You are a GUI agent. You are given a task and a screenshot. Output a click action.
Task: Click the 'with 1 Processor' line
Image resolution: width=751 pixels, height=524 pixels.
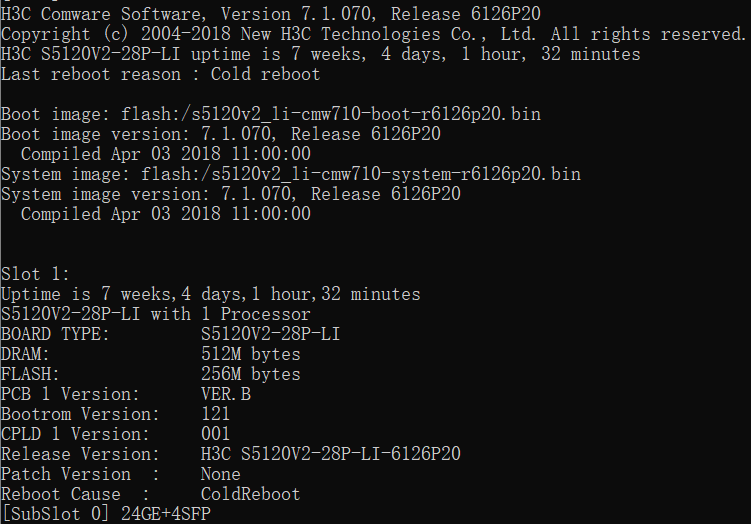coord(155,314)
